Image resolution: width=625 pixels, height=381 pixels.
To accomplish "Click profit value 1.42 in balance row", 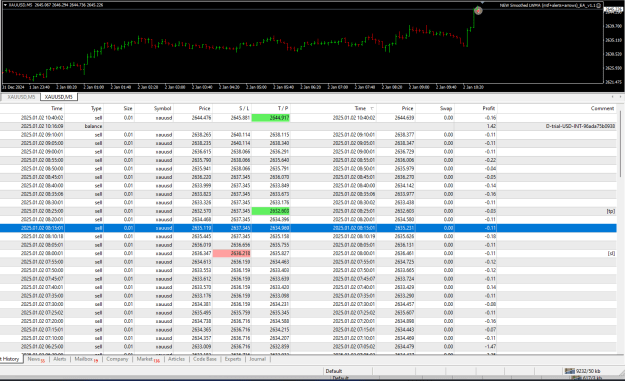I will click(x=491, y=126).
